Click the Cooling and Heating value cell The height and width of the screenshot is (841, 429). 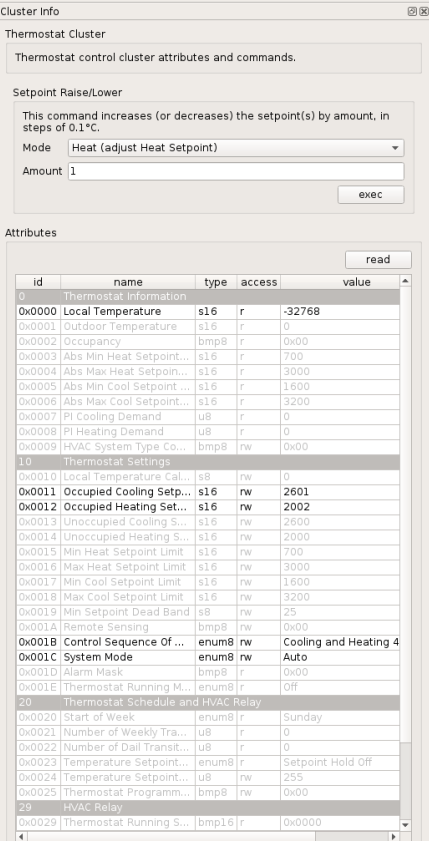pyautogui.click(x=340, y=642)
